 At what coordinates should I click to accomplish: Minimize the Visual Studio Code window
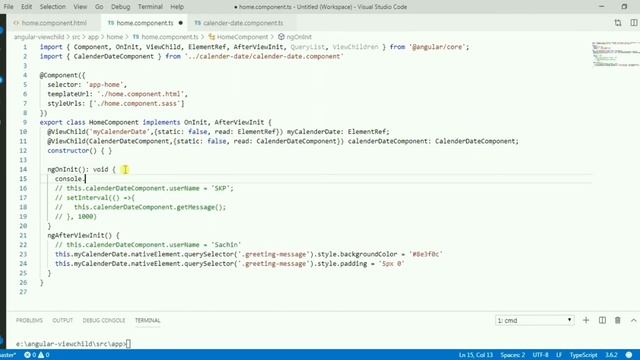coord(602,7)
